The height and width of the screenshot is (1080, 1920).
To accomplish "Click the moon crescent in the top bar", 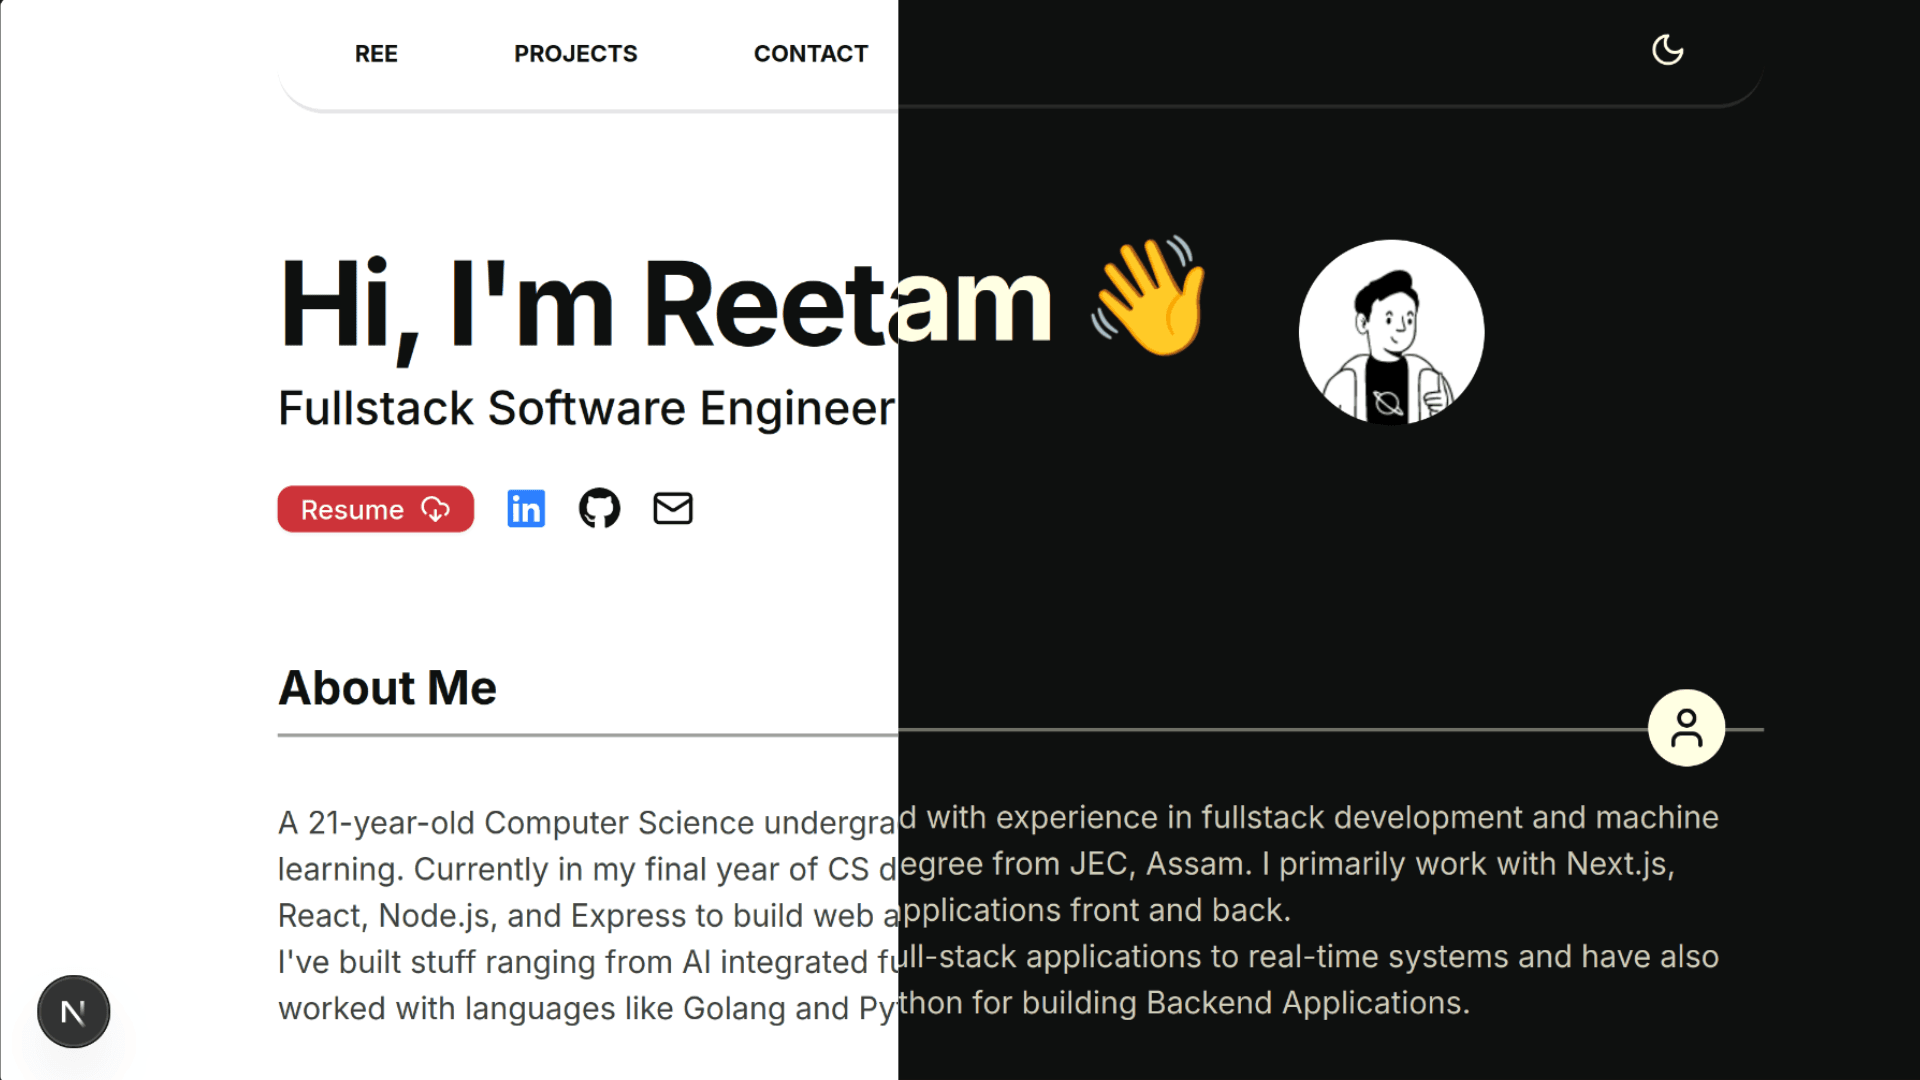I will pyautogui.click(x=1667, y=49).
